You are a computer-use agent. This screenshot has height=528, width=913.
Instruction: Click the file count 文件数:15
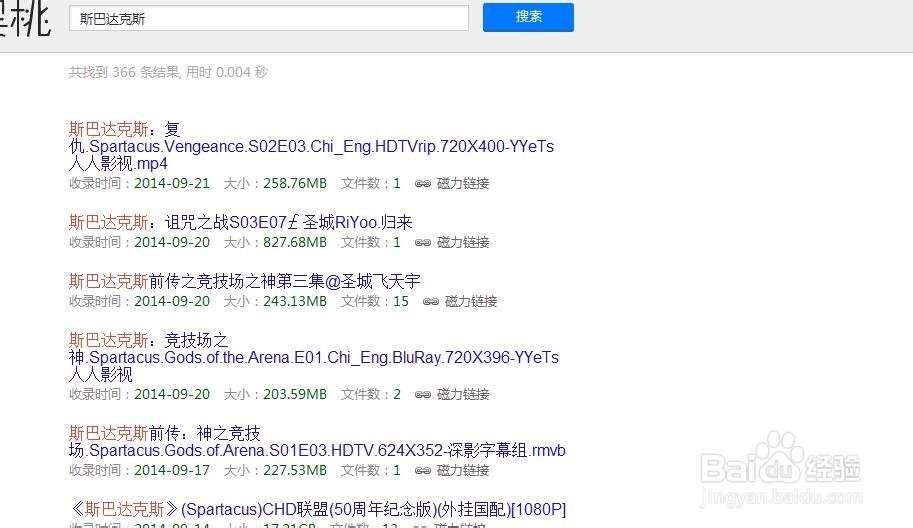tap(374, 302)
